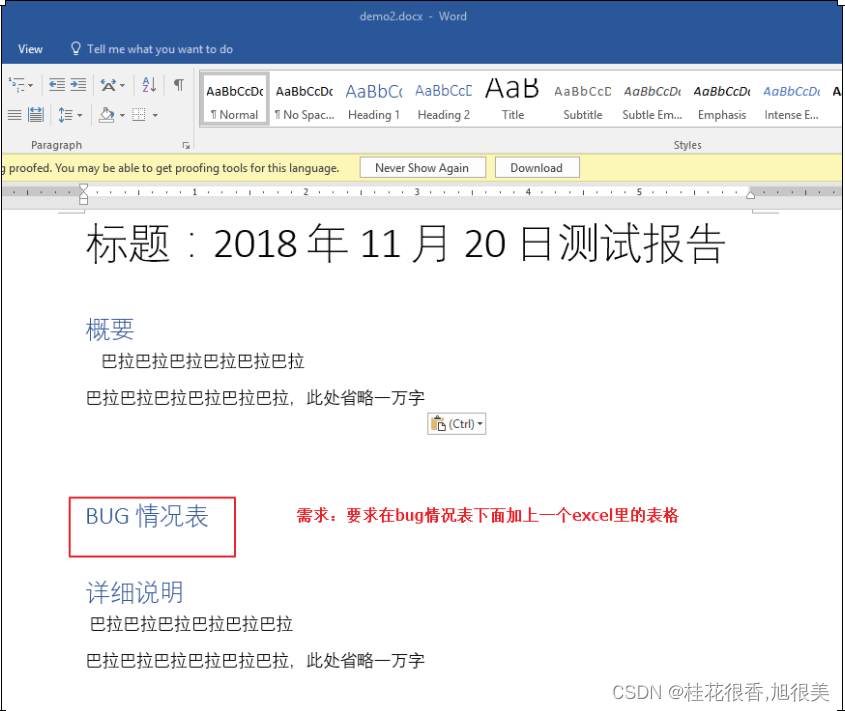The height and width of the screenshot is (711, 845).
Task: Click the document title 标题 line
Action: (x=405, y=244)
